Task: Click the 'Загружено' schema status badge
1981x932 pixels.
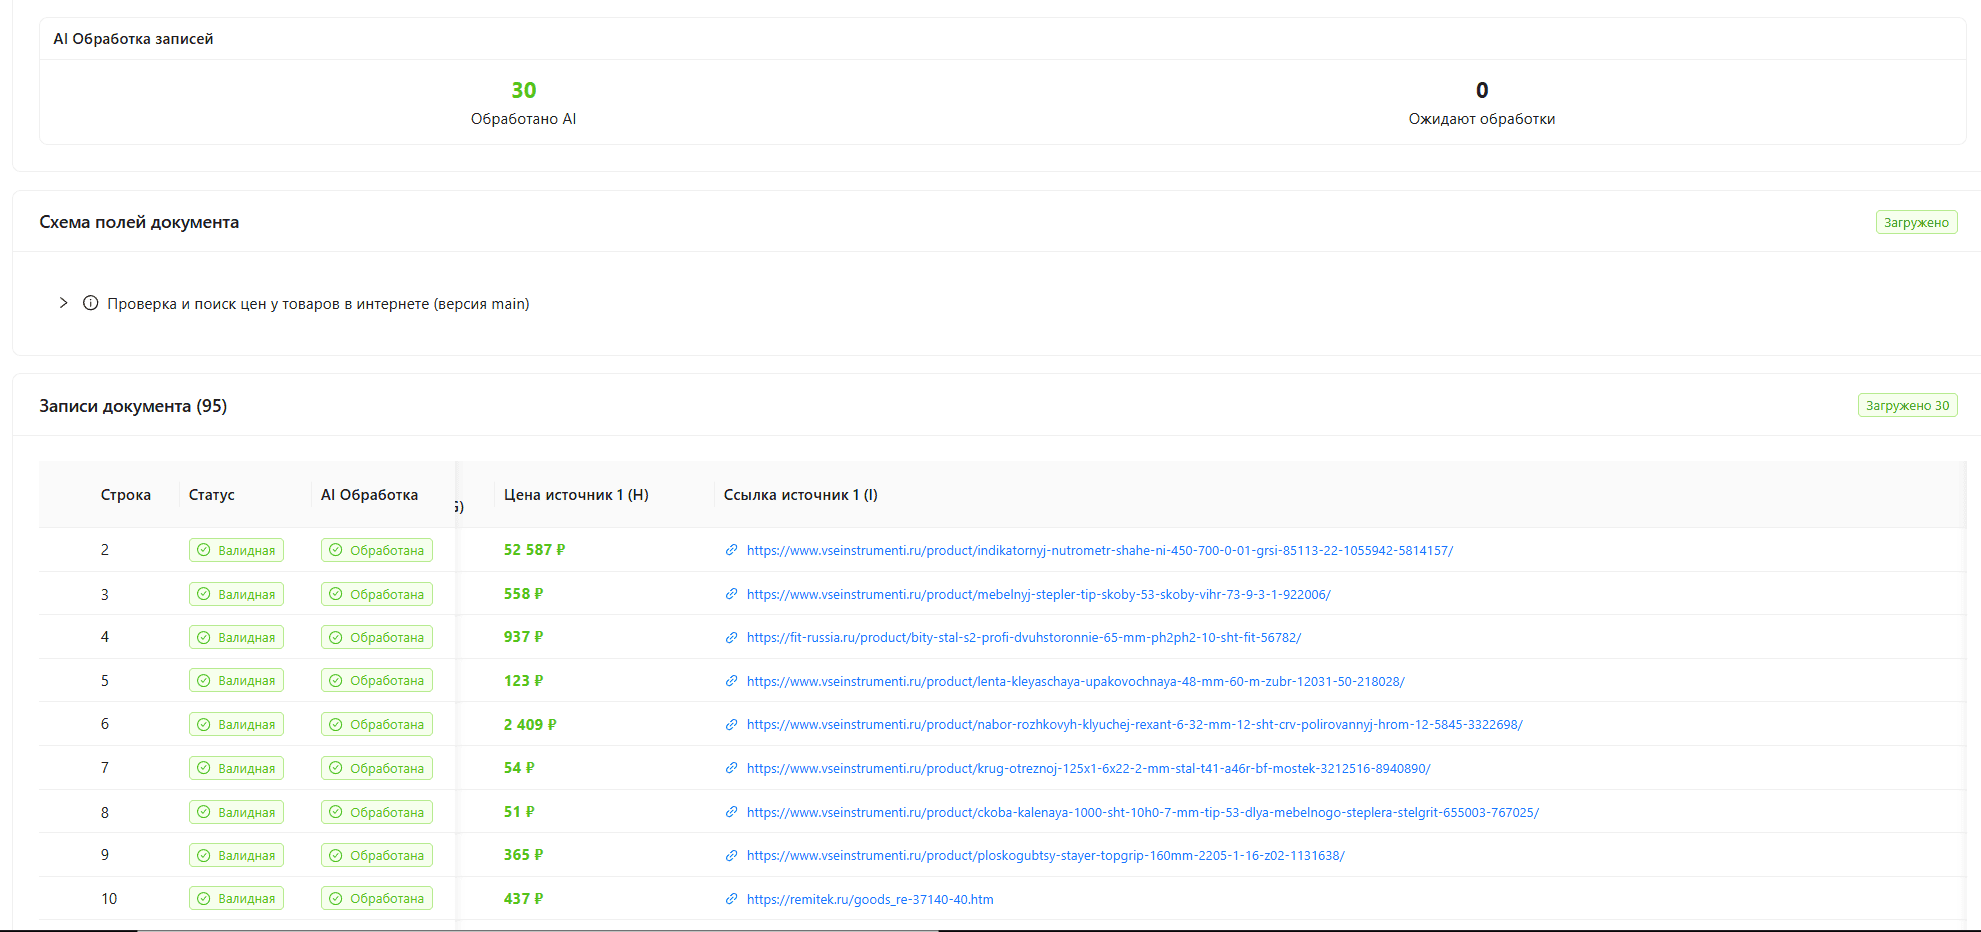Action: pyautogui.click(x=1915, y=222)
